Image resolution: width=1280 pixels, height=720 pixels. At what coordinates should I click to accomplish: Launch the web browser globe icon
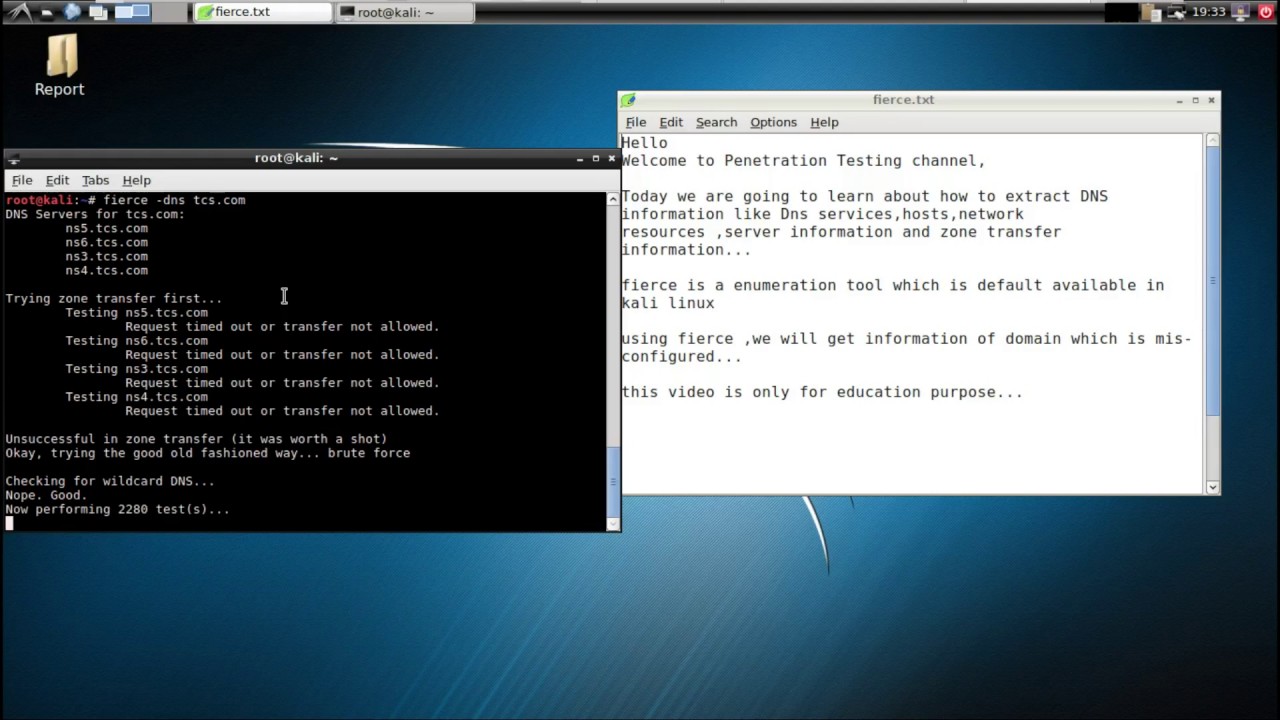[72, 12]
